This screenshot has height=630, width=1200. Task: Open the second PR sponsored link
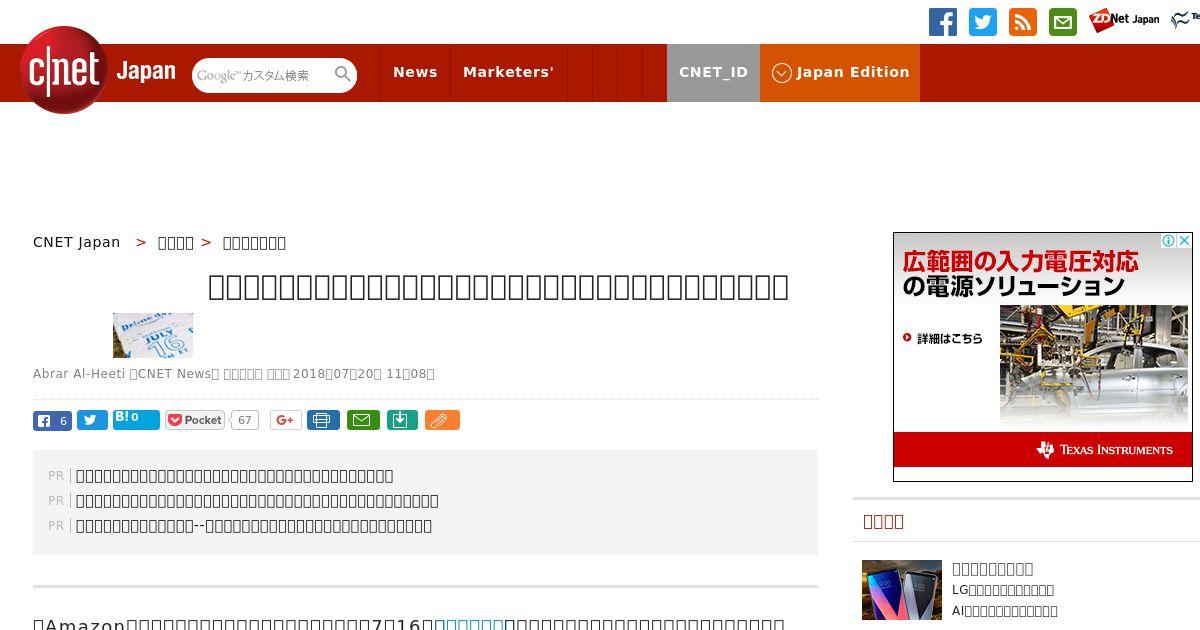257,501
